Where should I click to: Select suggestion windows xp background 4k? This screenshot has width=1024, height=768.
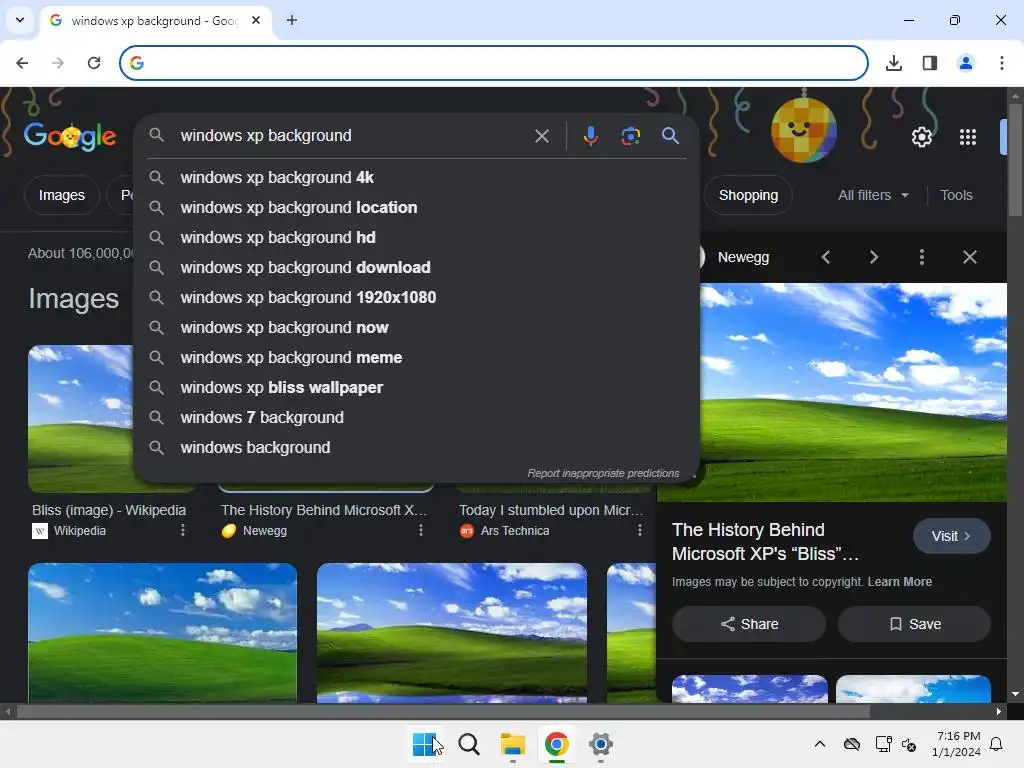coord(417,178)
